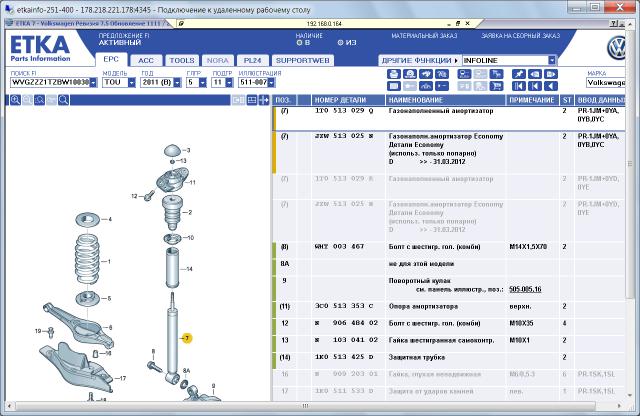Click the pushpin icon in the toolbar
Screen dimensions: 640x416
519,74
